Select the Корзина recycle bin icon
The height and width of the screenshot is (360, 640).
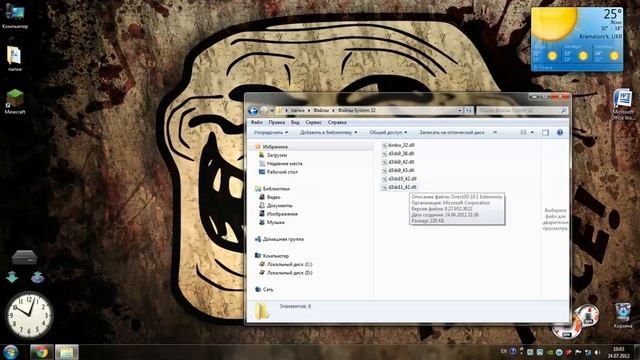pyautogui.click(x=623, y=316)
